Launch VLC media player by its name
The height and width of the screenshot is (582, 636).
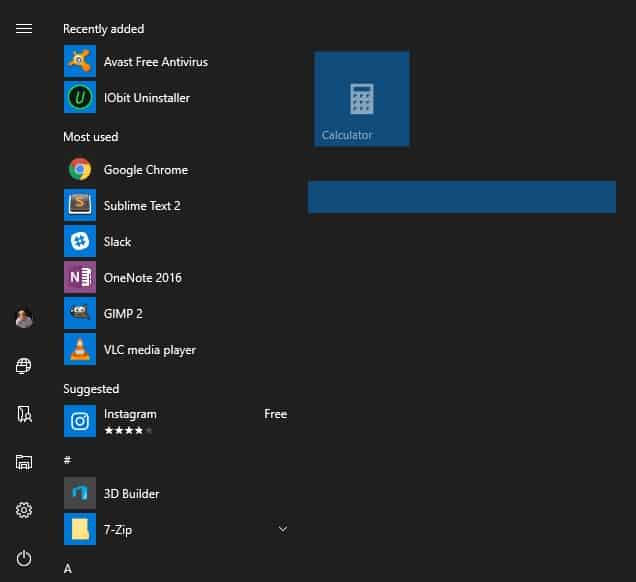[150, 350]
